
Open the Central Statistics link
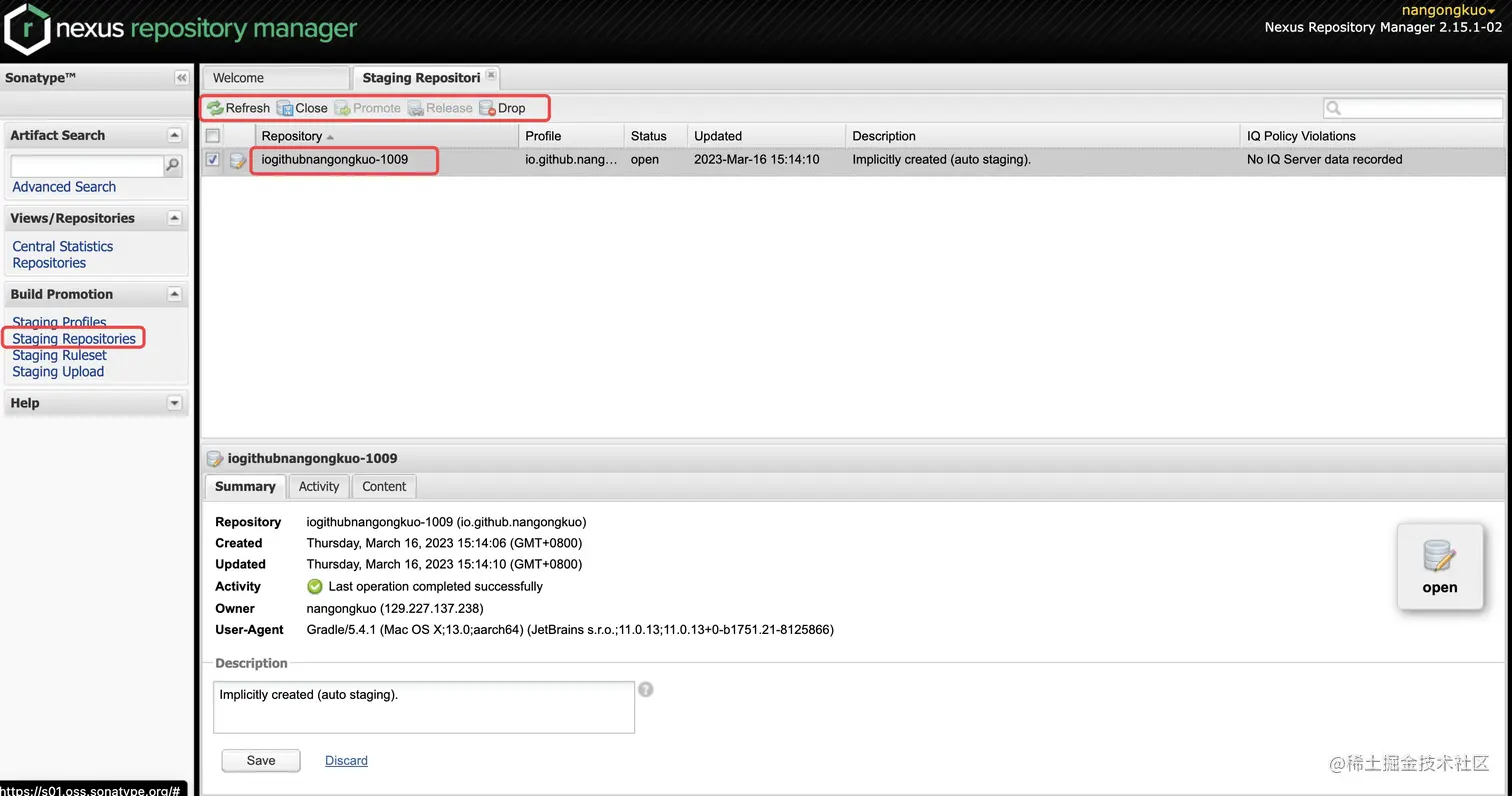[63, 246]
